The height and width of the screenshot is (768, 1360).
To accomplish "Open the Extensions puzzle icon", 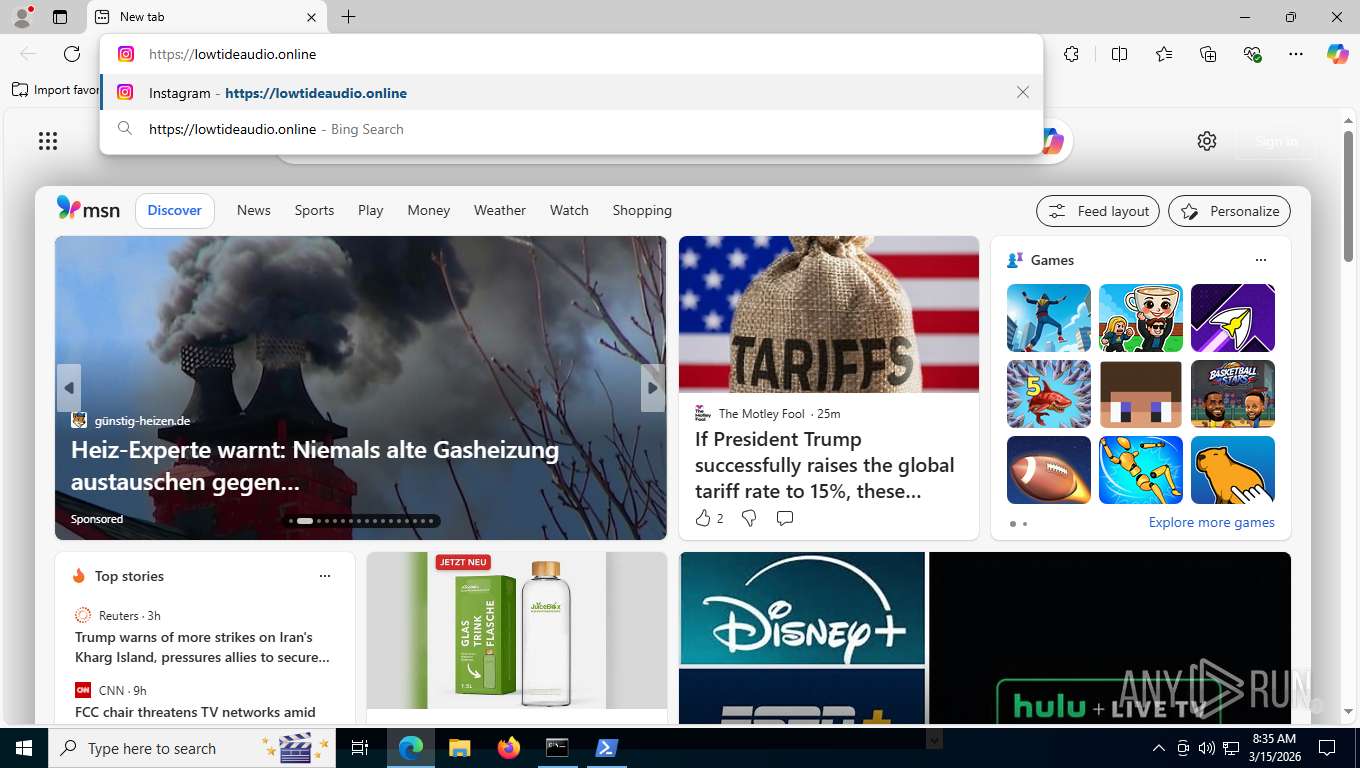I will click(x=1071, y=54).
